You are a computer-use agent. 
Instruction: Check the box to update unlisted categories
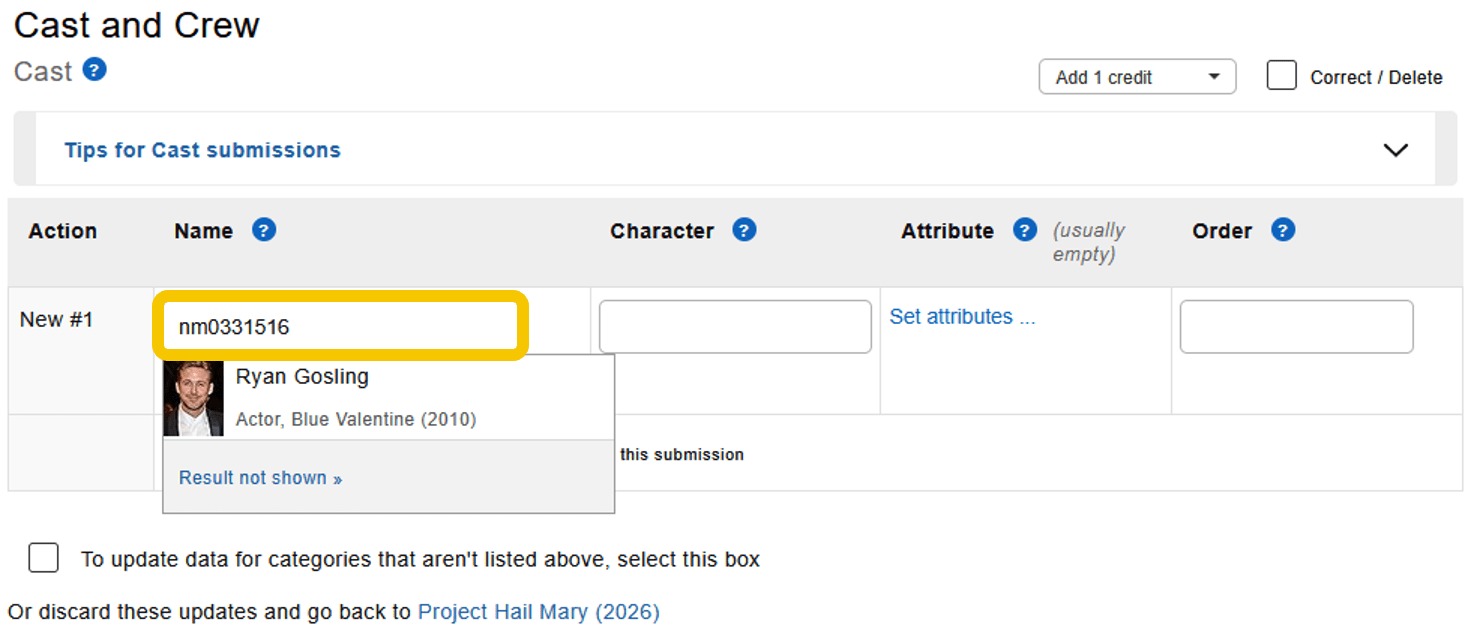[43, 558]
